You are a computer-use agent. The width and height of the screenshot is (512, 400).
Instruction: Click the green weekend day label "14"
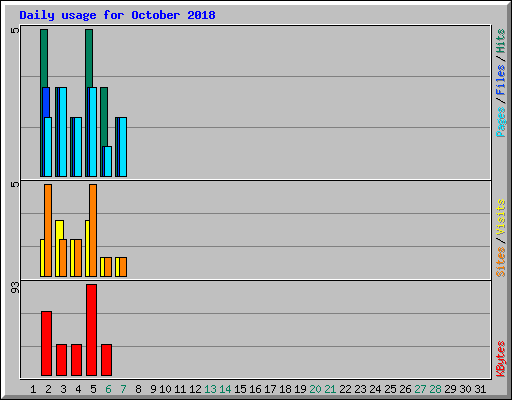click(x=225, y=389)
